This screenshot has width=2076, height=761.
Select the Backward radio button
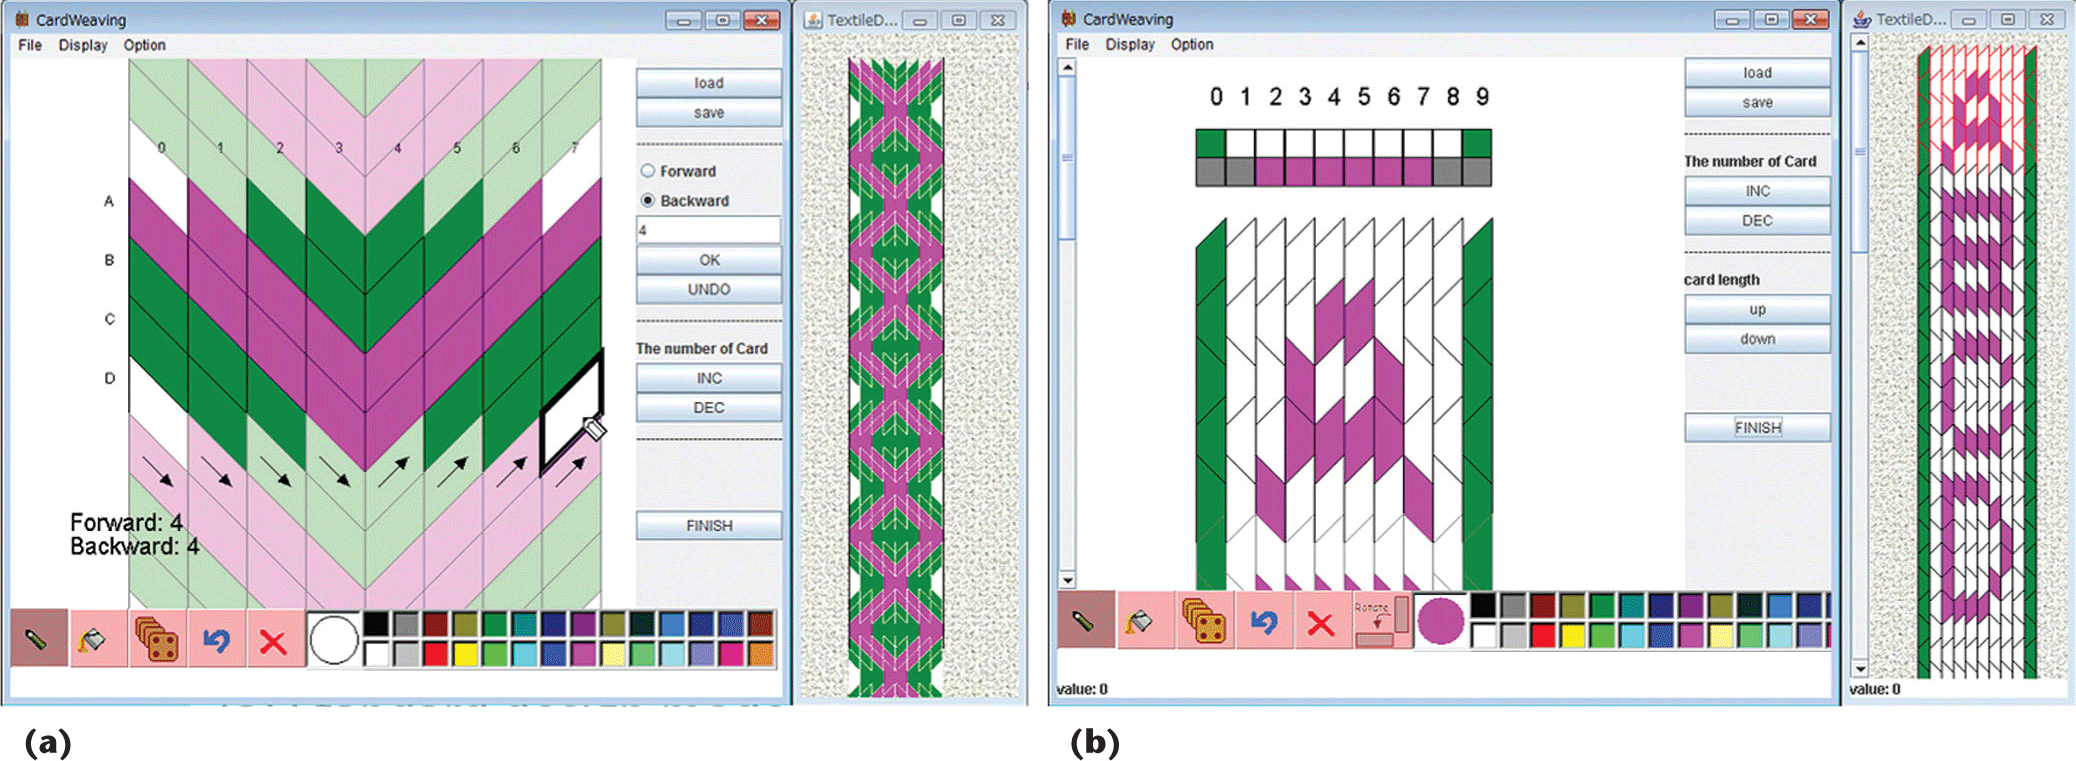(648, 200)
